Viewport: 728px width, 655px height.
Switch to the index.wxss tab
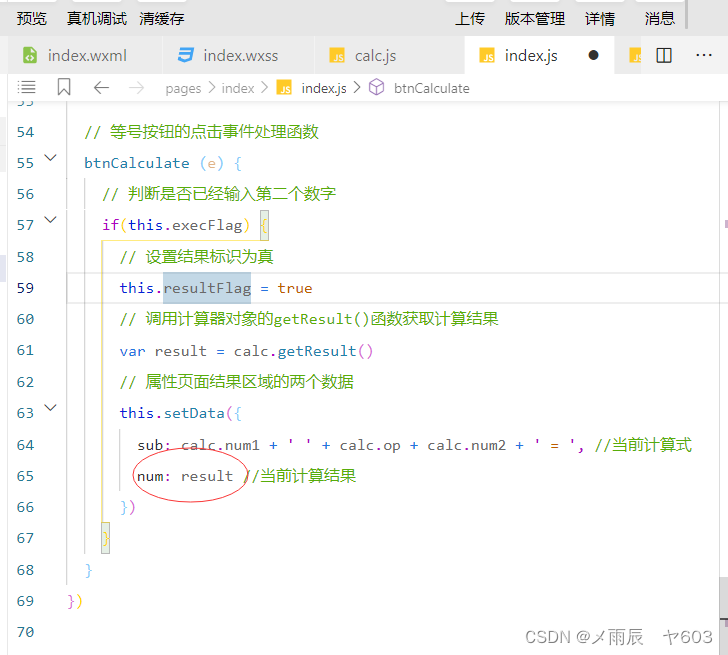point(239,56)
